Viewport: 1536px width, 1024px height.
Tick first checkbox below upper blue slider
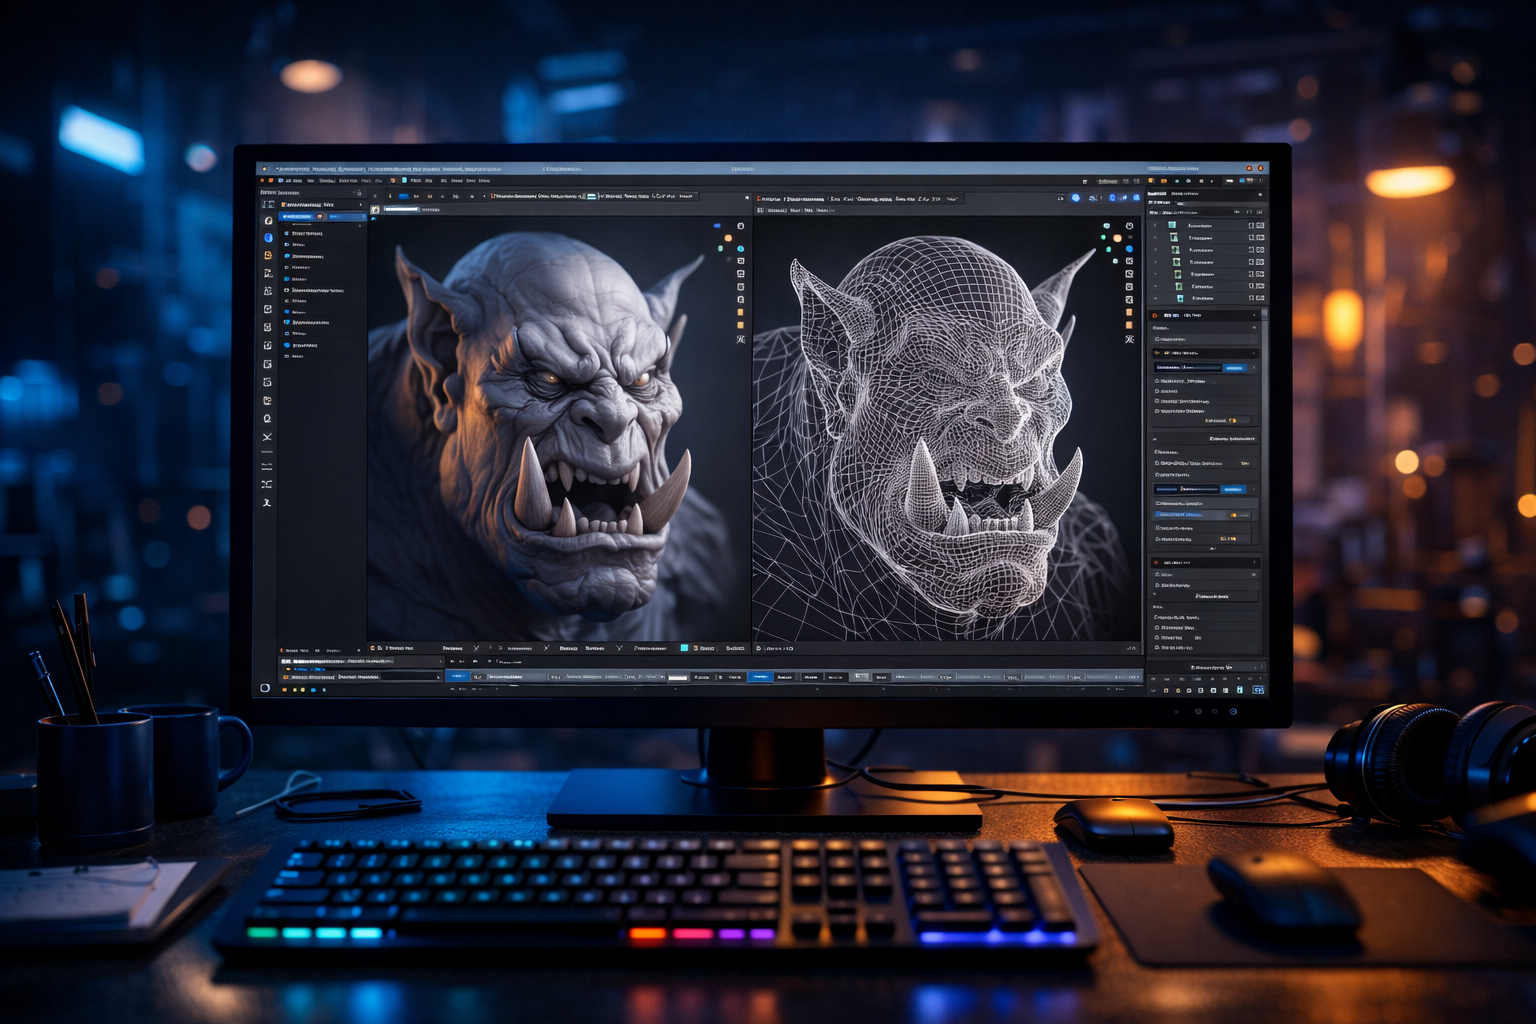point(1157,381)
